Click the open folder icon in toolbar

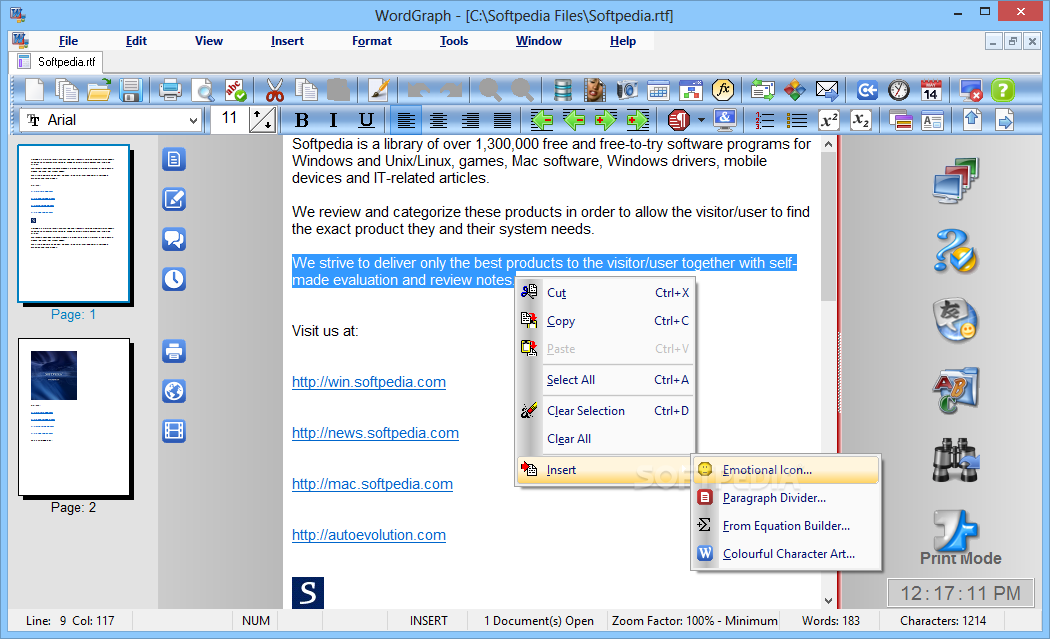pyautogui.click(x=98, y=90)
